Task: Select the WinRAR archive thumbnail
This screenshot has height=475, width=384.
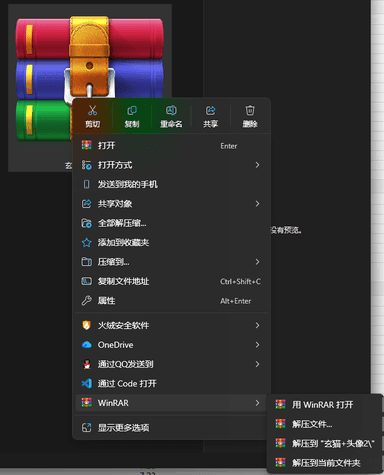Action: [x=89, y=79]
